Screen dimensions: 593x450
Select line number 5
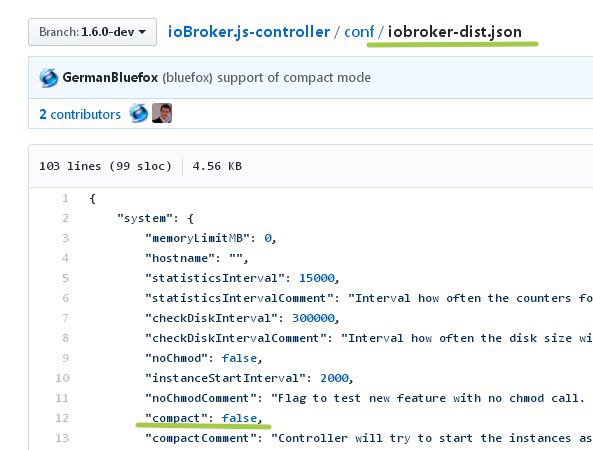pyautogui.click(x=65, y=278)
